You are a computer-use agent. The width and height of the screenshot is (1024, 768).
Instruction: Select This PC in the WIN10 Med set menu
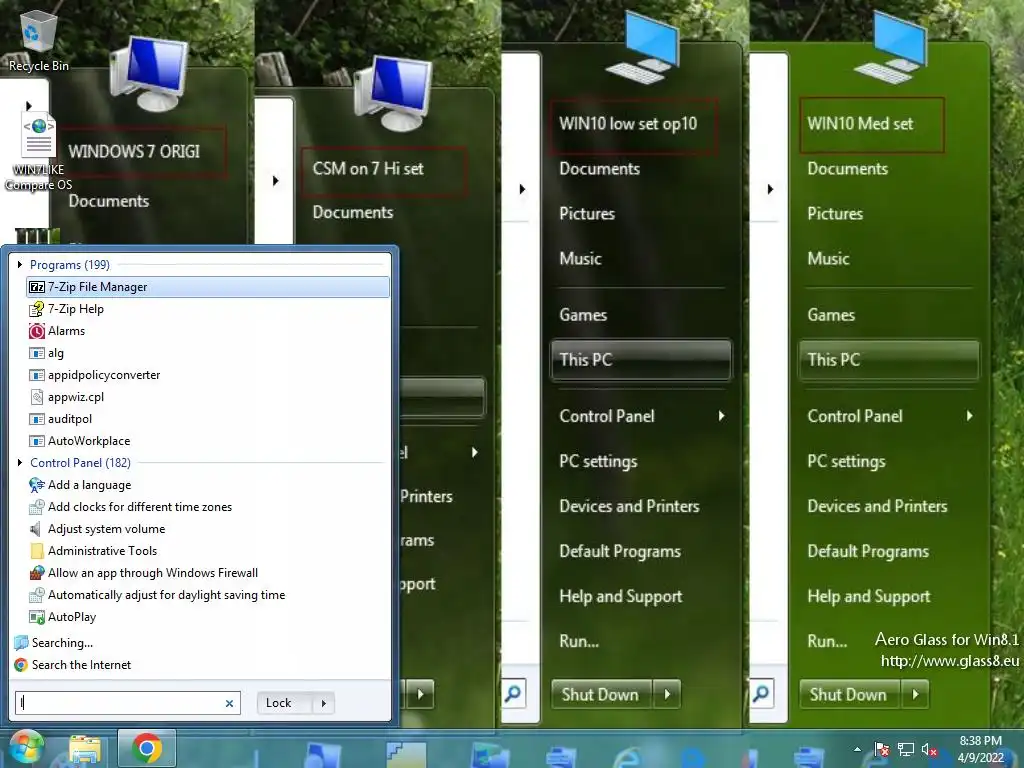tap(888, 360)
